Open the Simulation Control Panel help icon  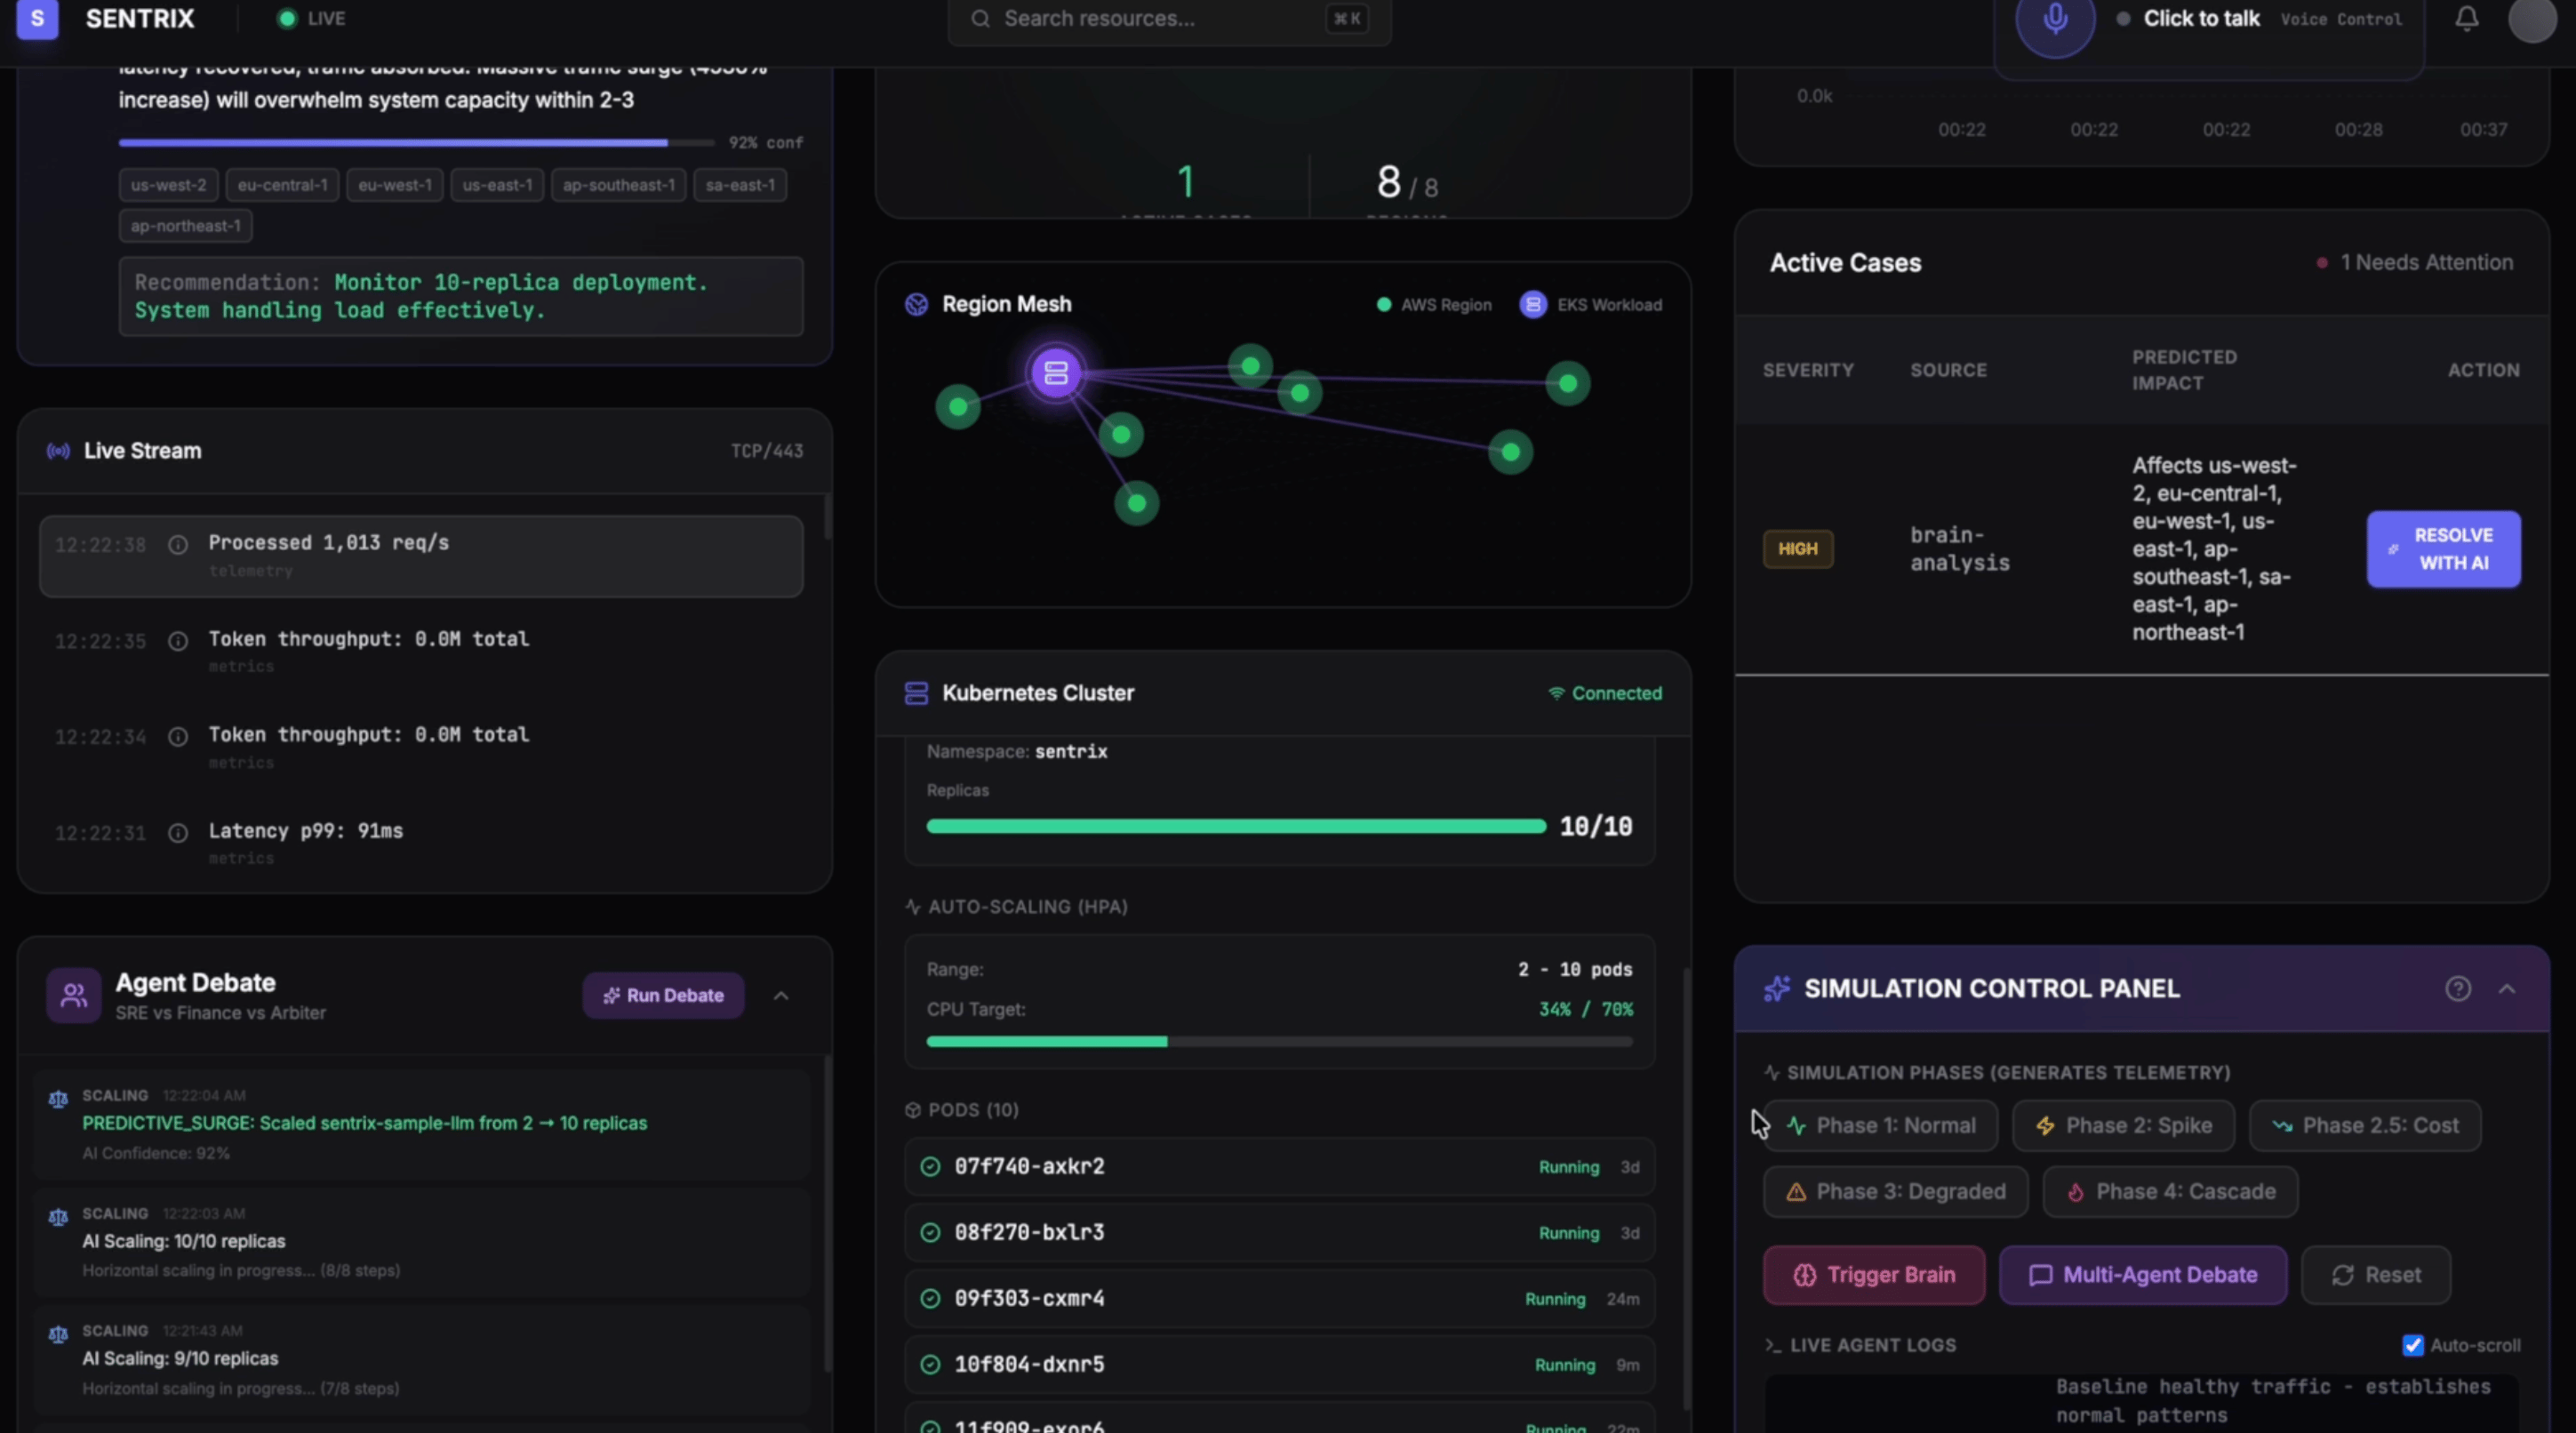[2458, 989]
